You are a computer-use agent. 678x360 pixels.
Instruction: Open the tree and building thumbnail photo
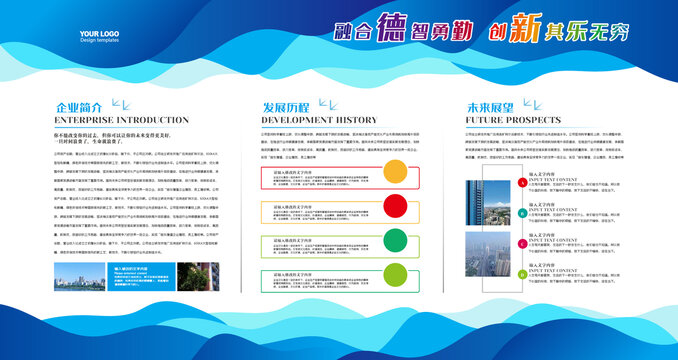(198, 277)
